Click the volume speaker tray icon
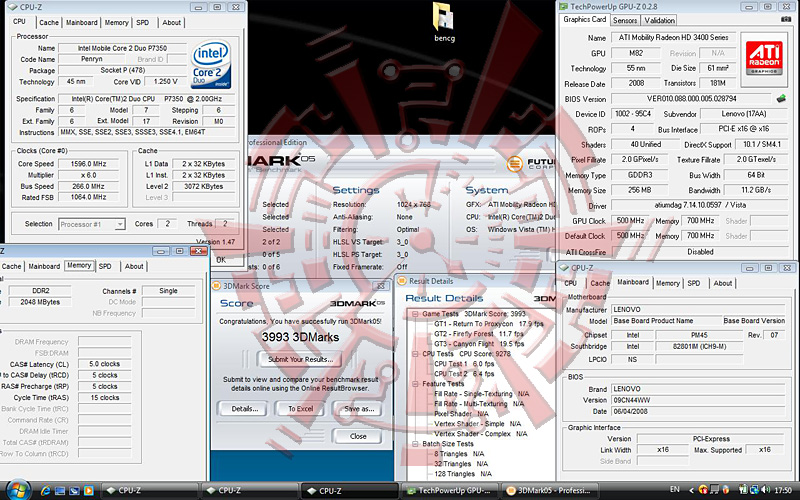This screenshot has width=800, height=500. click(x=765, y=490)
